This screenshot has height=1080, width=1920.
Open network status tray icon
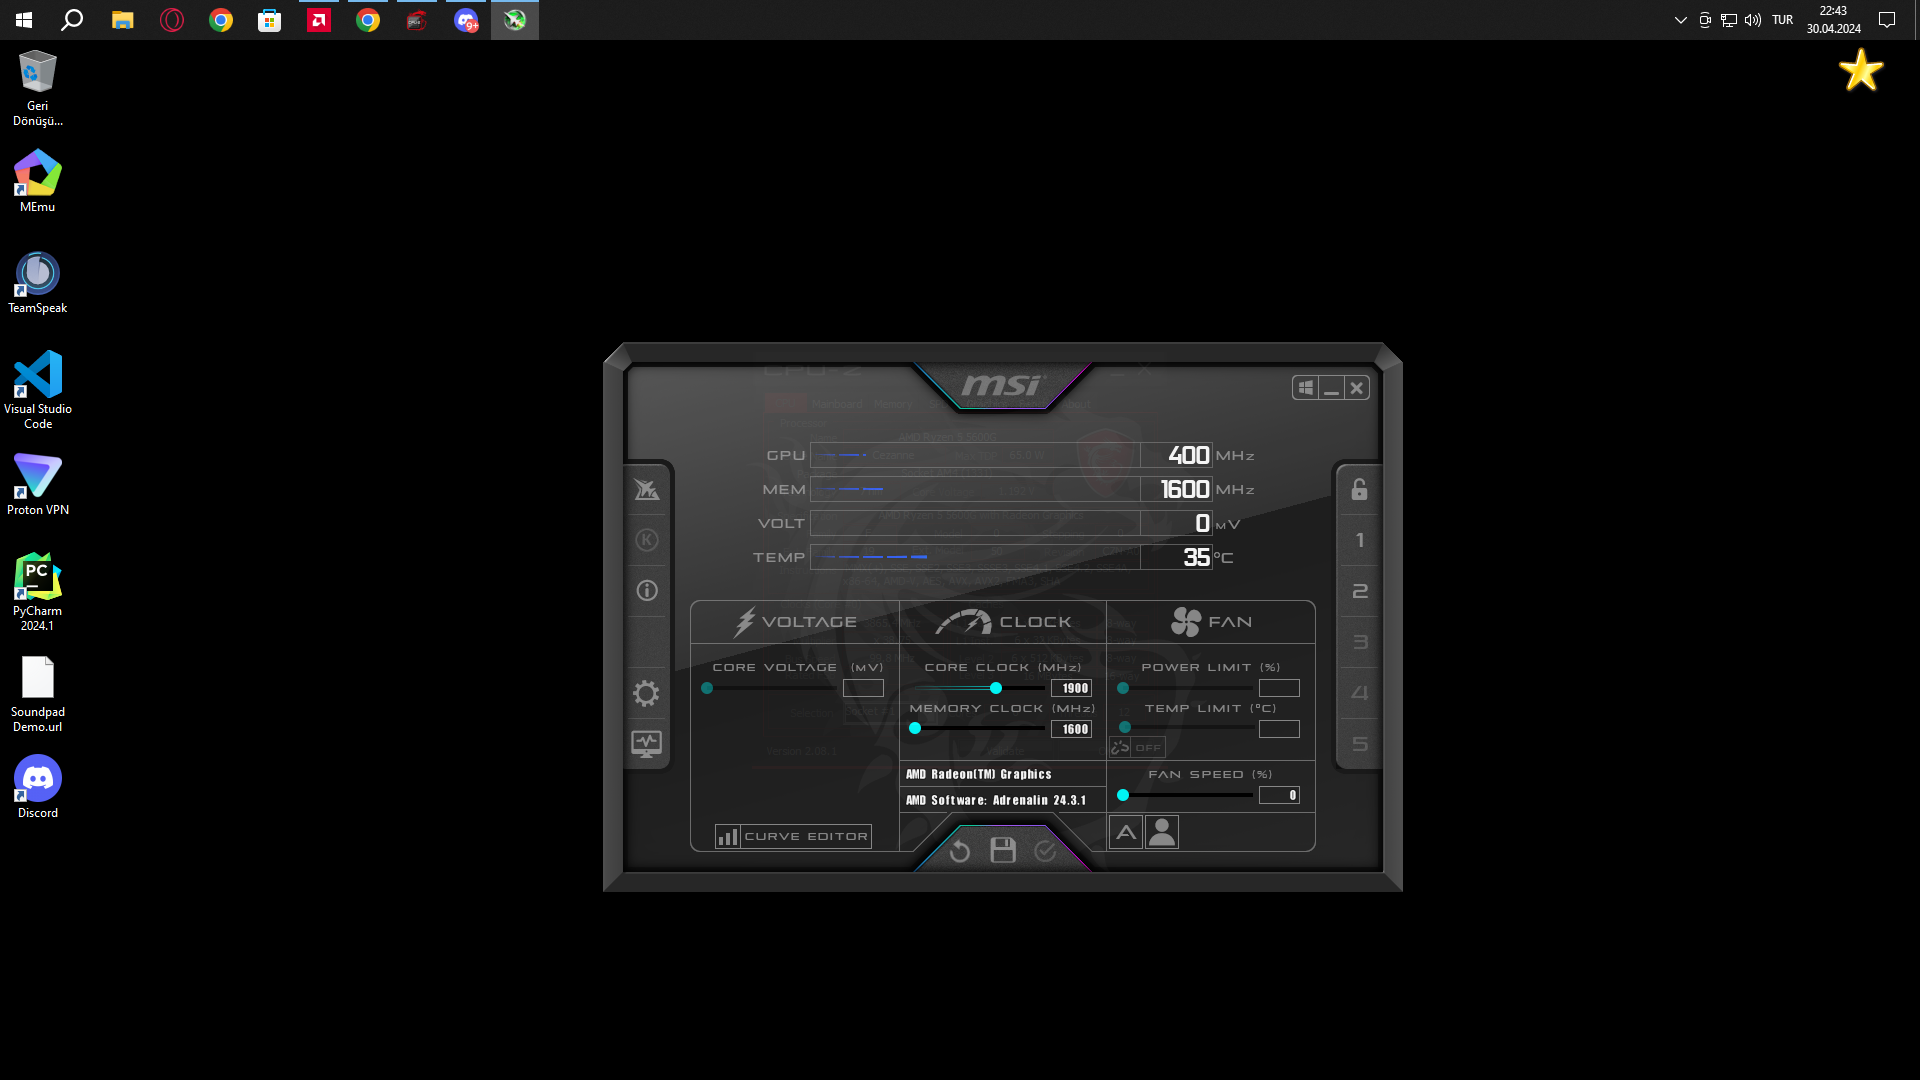tap(1729, 20)
